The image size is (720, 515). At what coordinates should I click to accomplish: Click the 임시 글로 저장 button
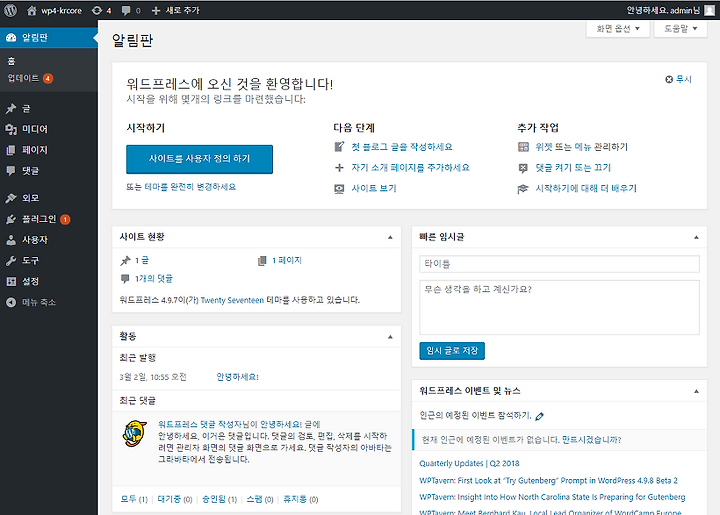[452, 351]
